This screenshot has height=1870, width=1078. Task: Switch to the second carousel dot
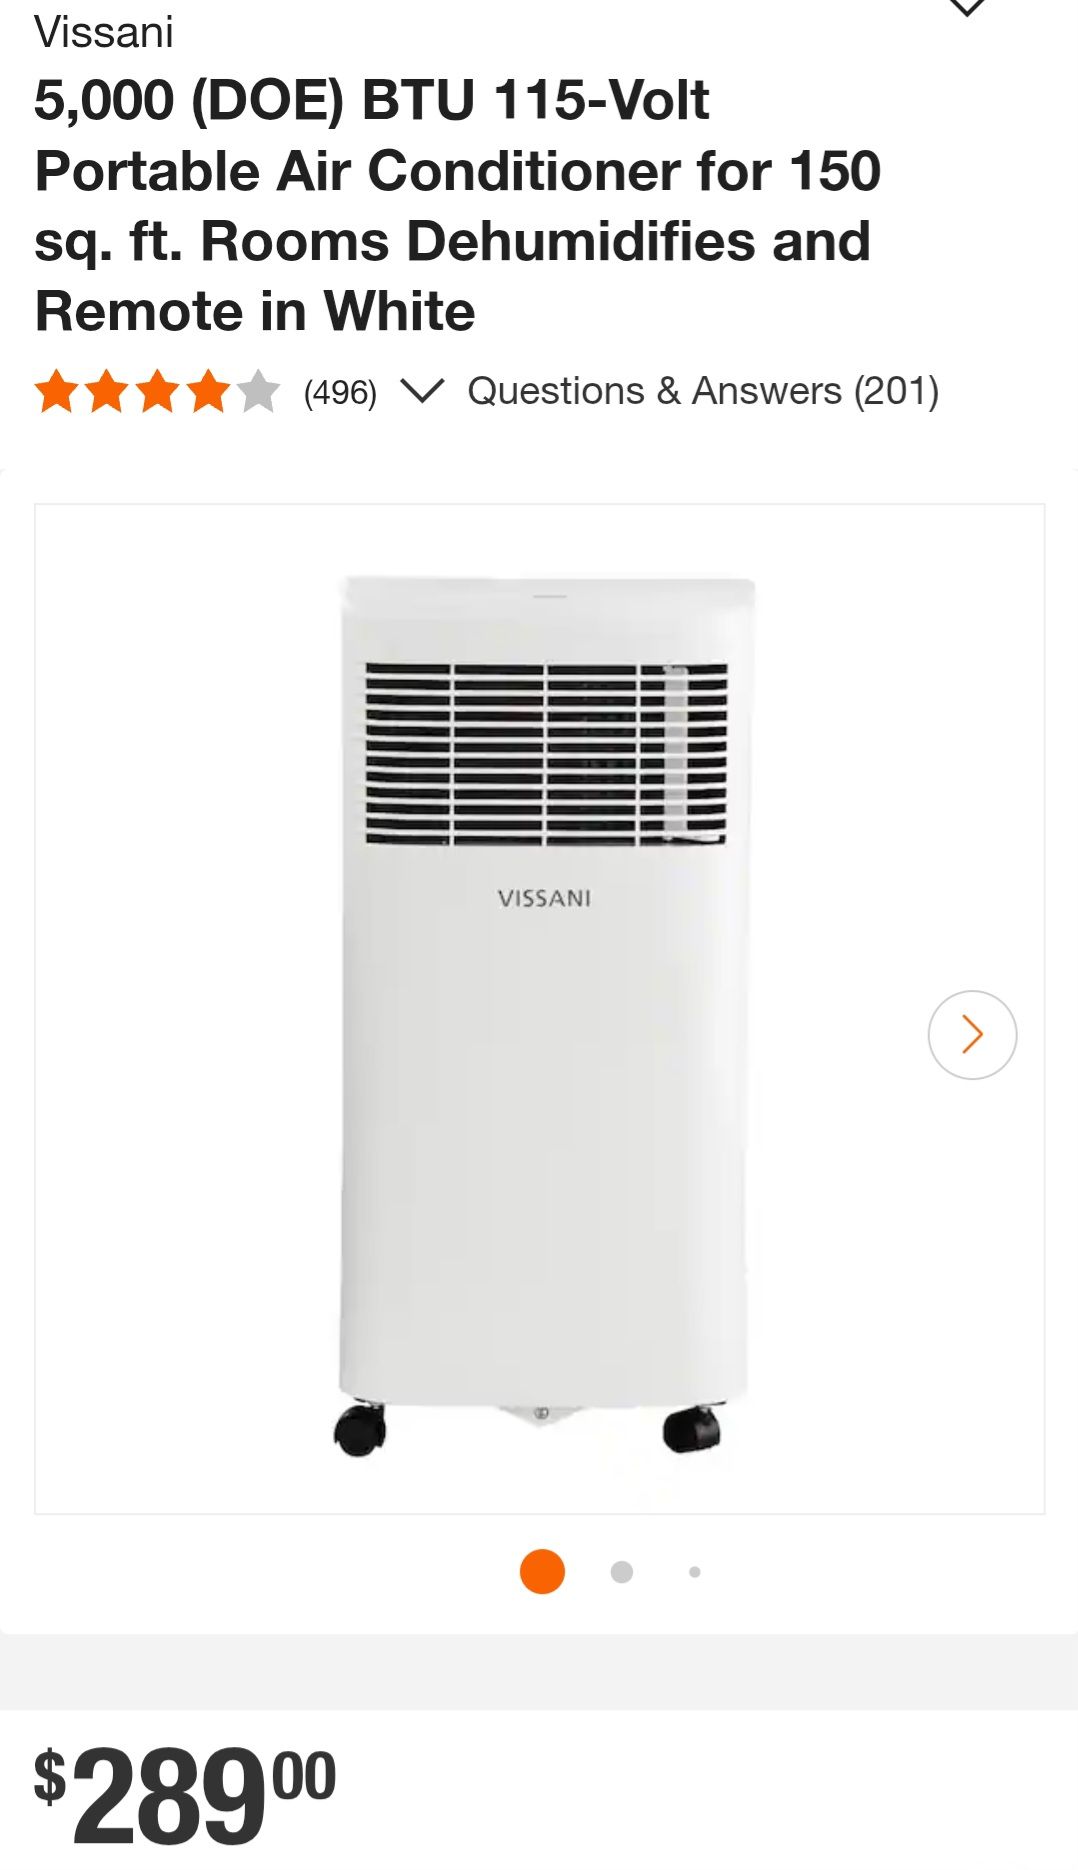(621, 1572)
